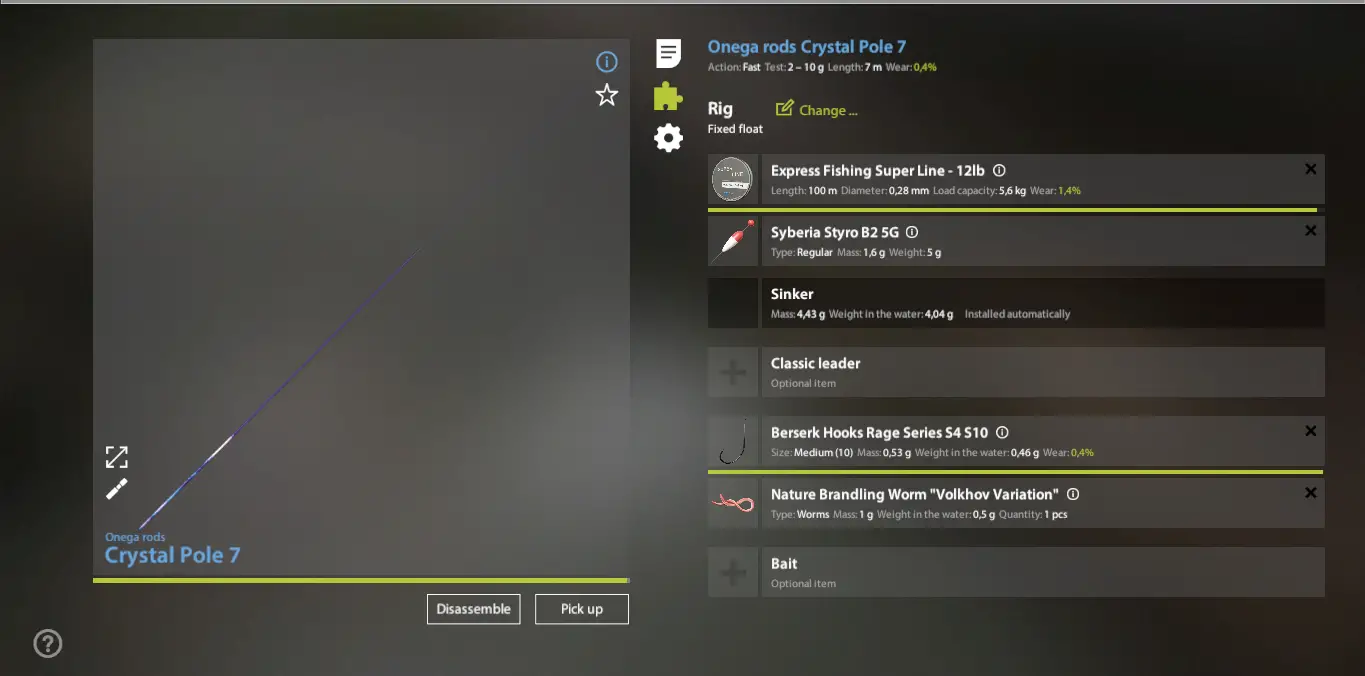1365x676 pixels.
Task: Click the green wear bar under preview
Action: 361,580
